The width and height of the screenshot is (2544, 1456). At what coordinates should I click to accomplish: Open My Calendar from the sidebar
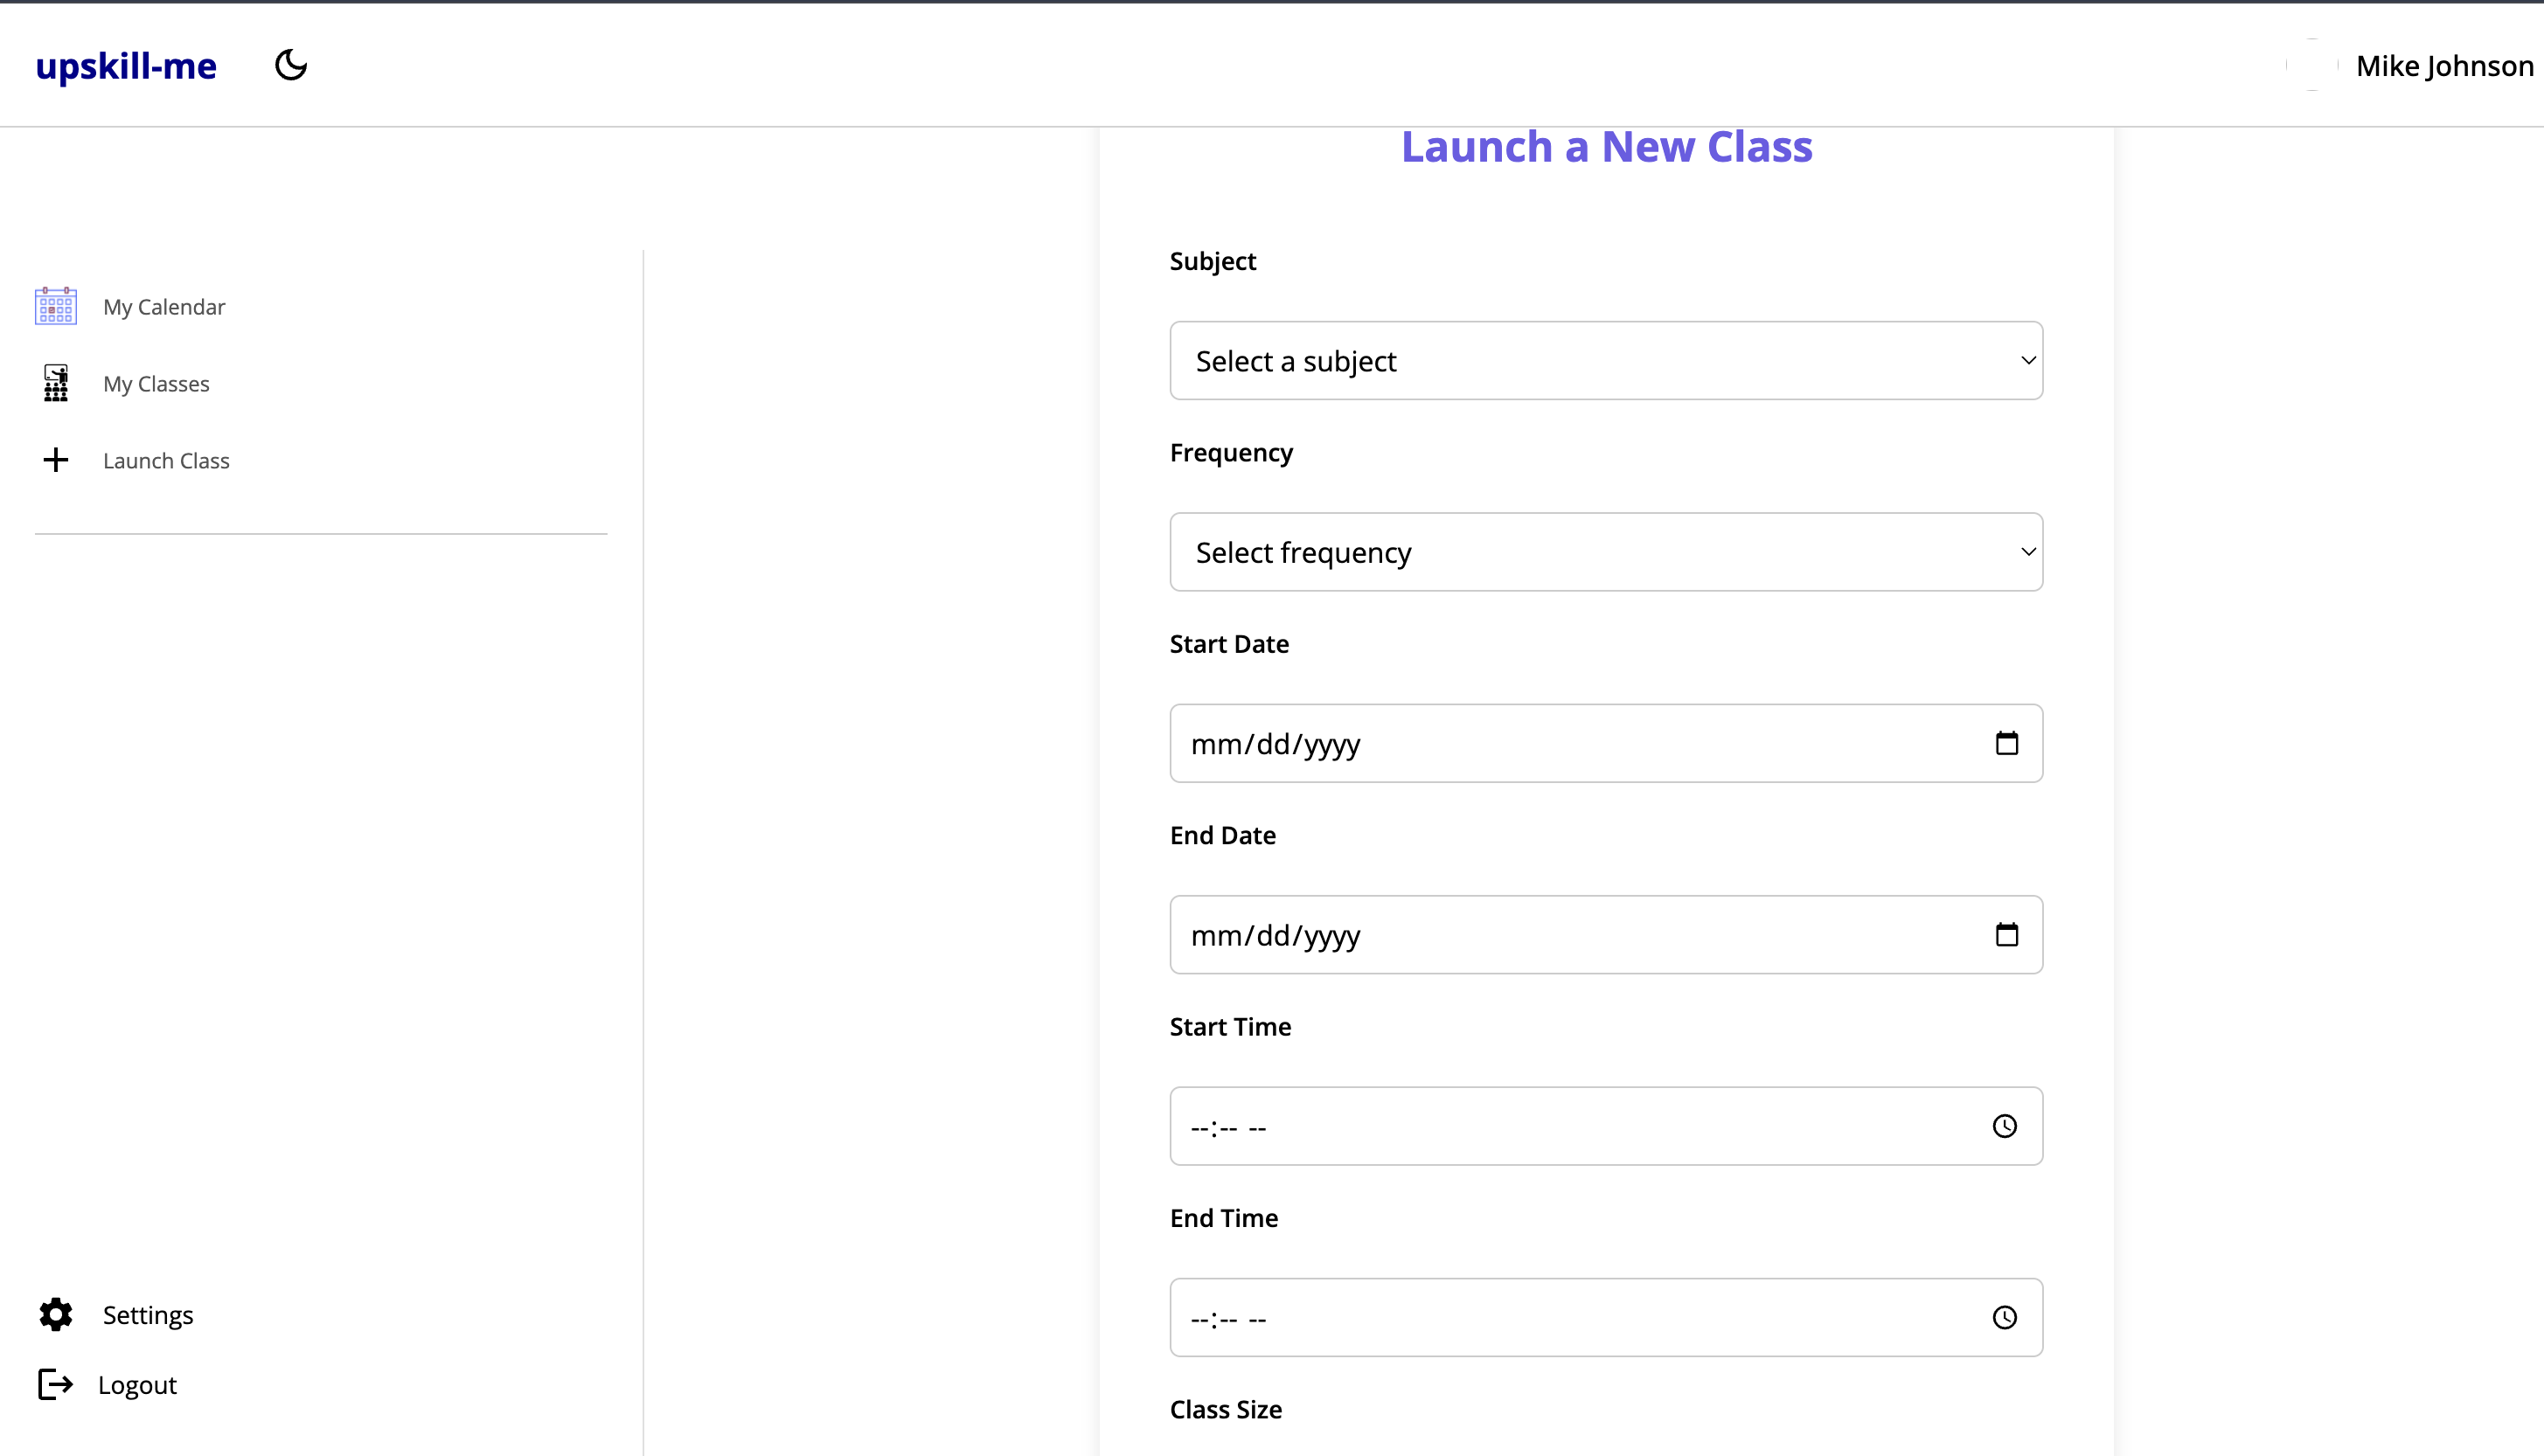pos(164,306)
